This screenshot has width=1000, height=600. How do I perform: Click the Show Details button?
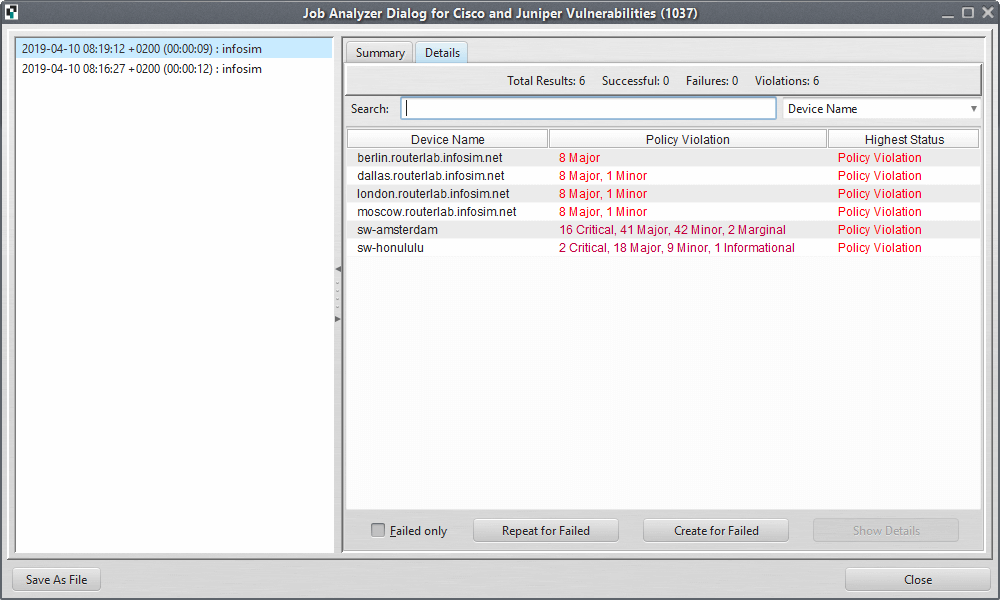[886, 530]
